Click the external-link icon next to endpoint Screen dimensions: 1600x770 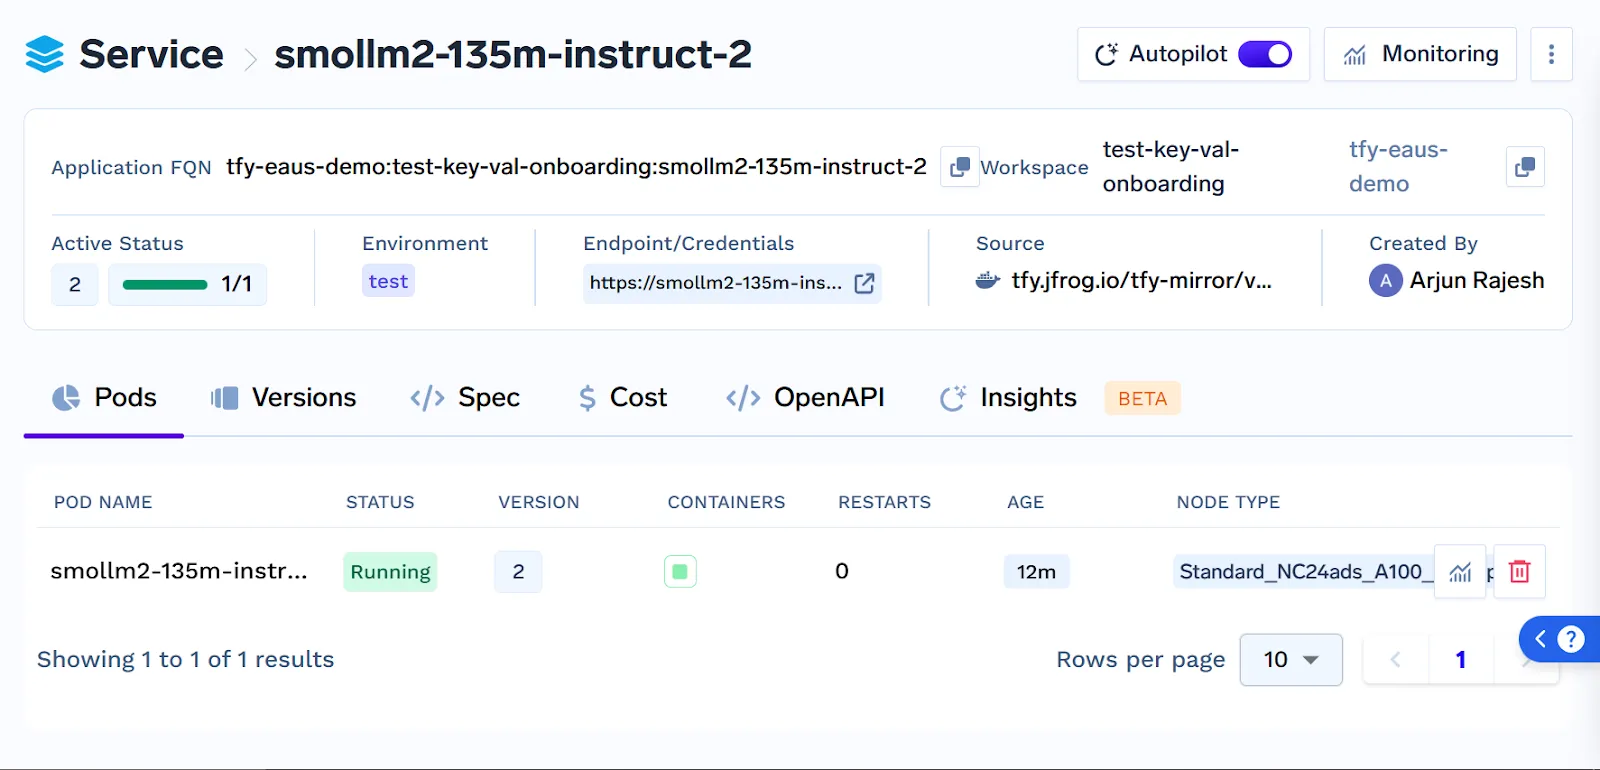[864, 283]
